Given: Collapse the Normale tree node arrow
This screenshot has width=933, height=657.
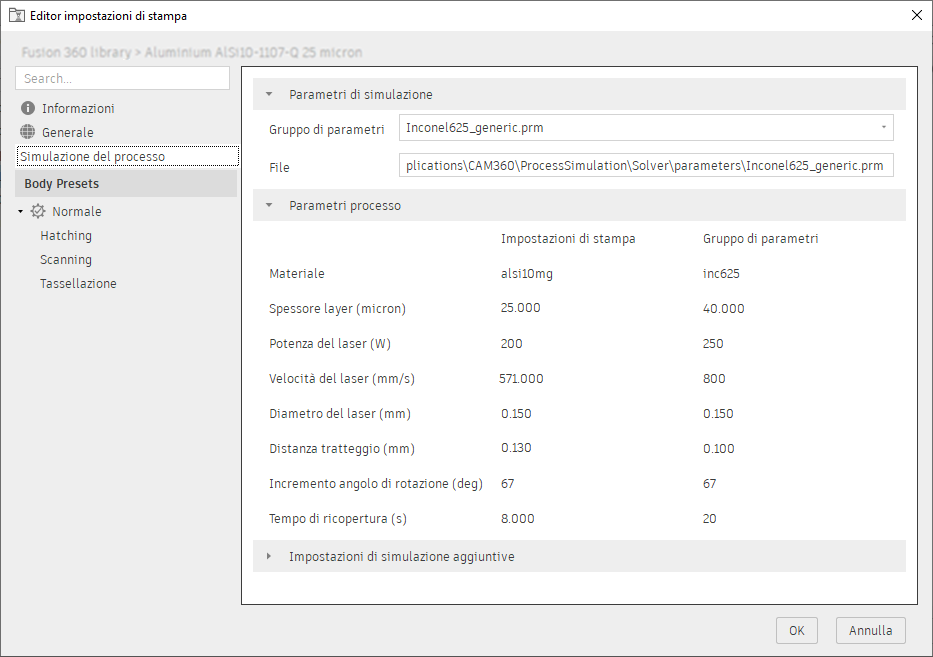Looking at the screenshot, I should 20,212.
